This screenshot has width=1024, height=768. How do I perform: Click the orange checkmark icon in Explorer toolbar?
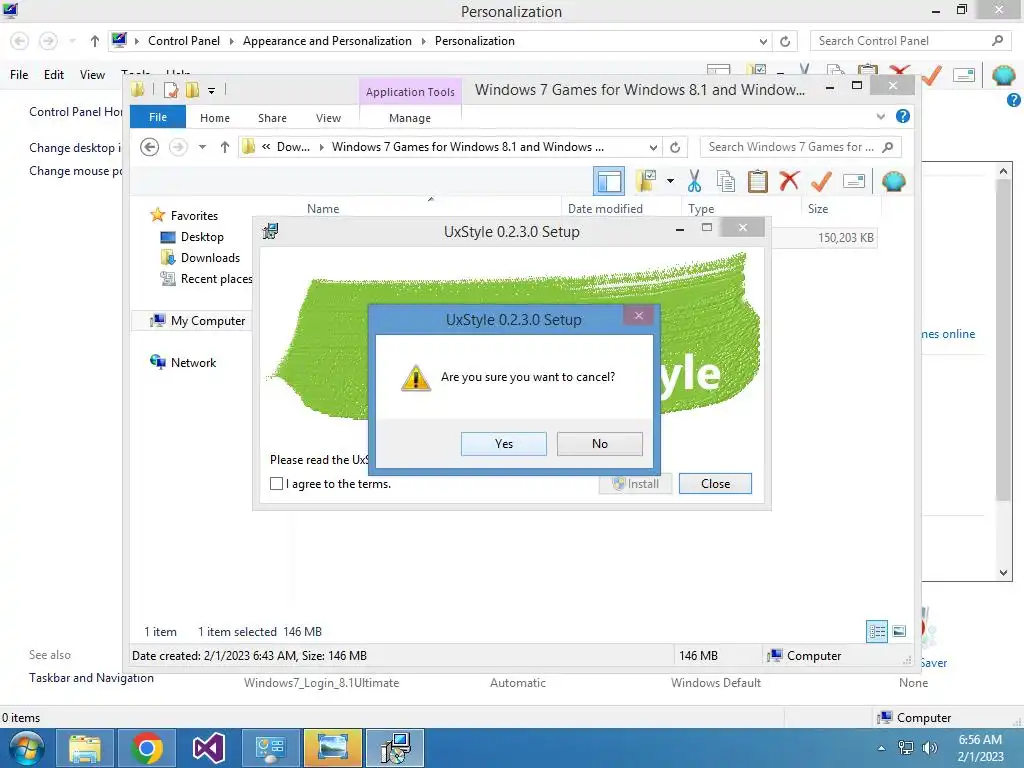821,180
